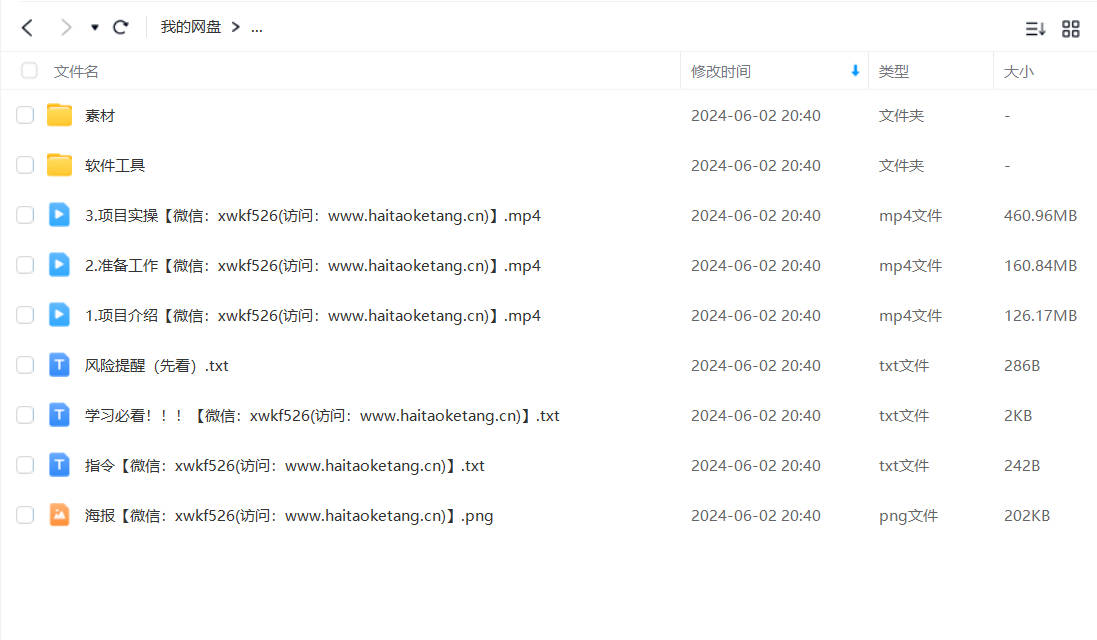Viewport: 1097px width, 640px height.
Task: Check the box for 2.准备工作 video
Action: click(25, 265)
